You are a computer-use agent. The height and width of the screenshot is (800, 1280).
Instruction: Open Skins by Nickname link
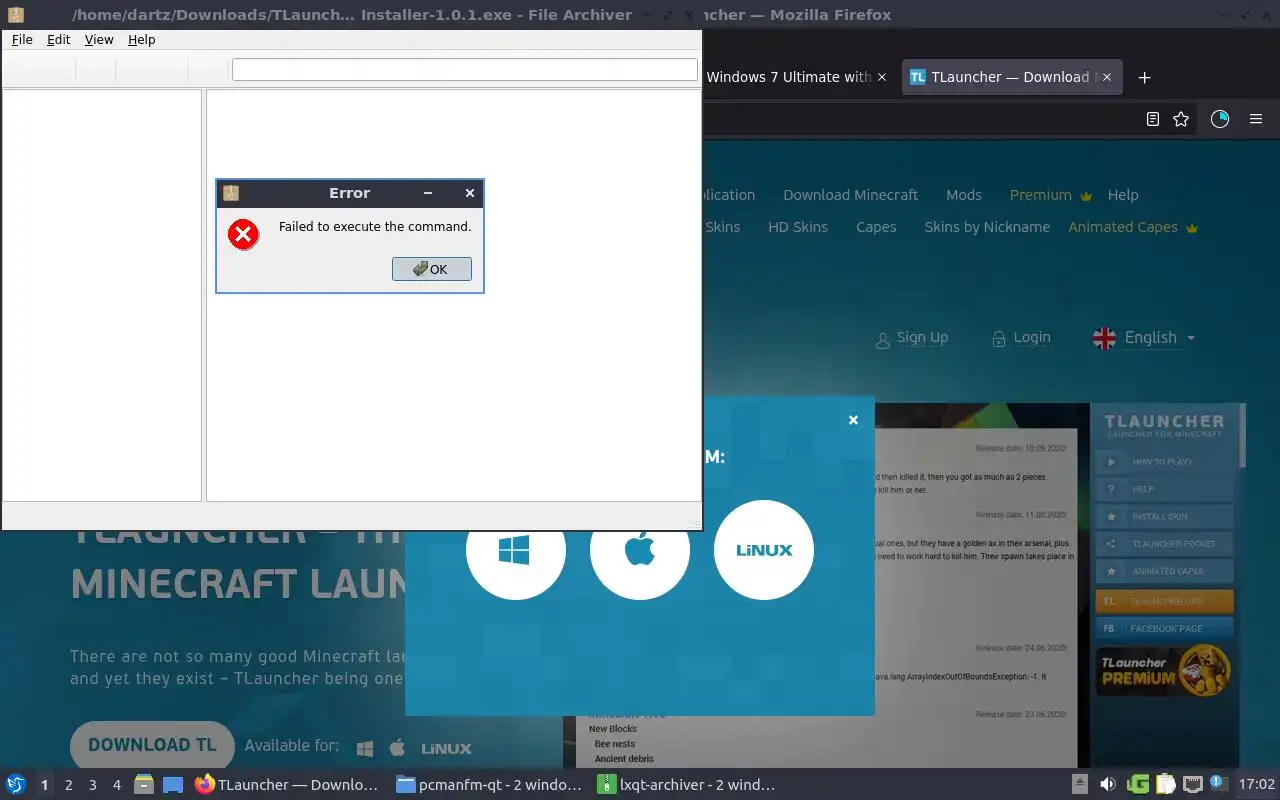point(987,227)
